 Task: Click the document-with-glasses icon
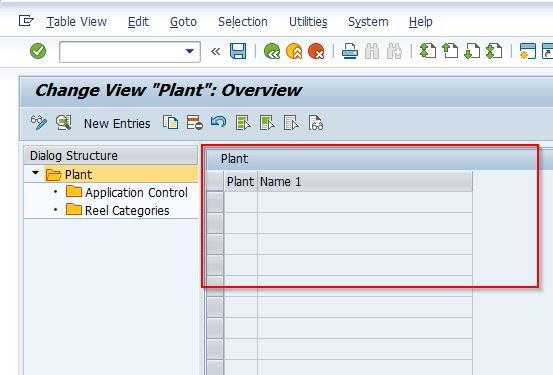(316, 123)
